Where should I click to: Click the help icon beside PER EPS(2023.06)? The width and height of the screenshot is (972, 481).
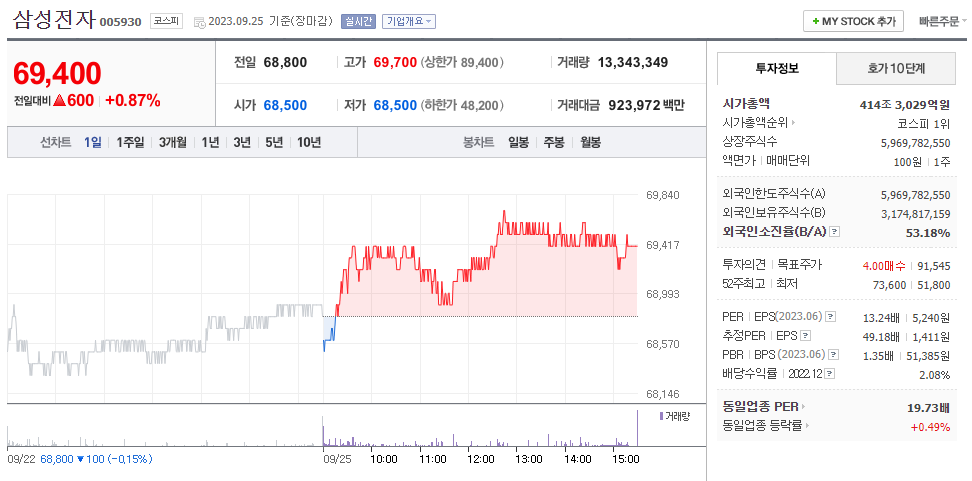point(831,317)
